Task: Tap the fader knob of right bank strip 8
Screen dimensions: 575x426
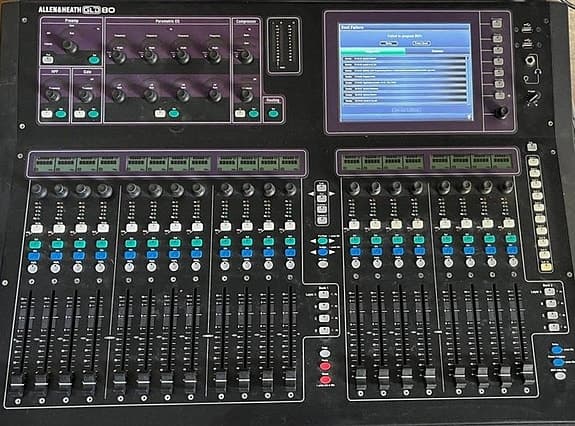Action: (528, 374)
